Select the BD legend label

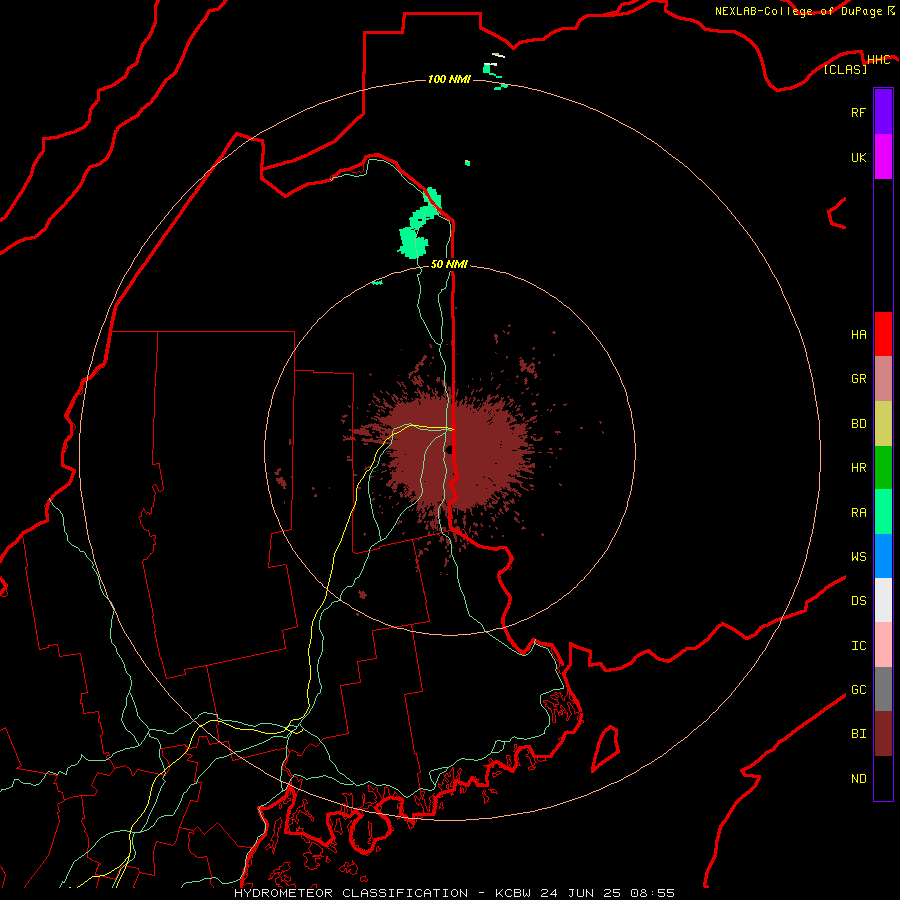click(858, 424)
